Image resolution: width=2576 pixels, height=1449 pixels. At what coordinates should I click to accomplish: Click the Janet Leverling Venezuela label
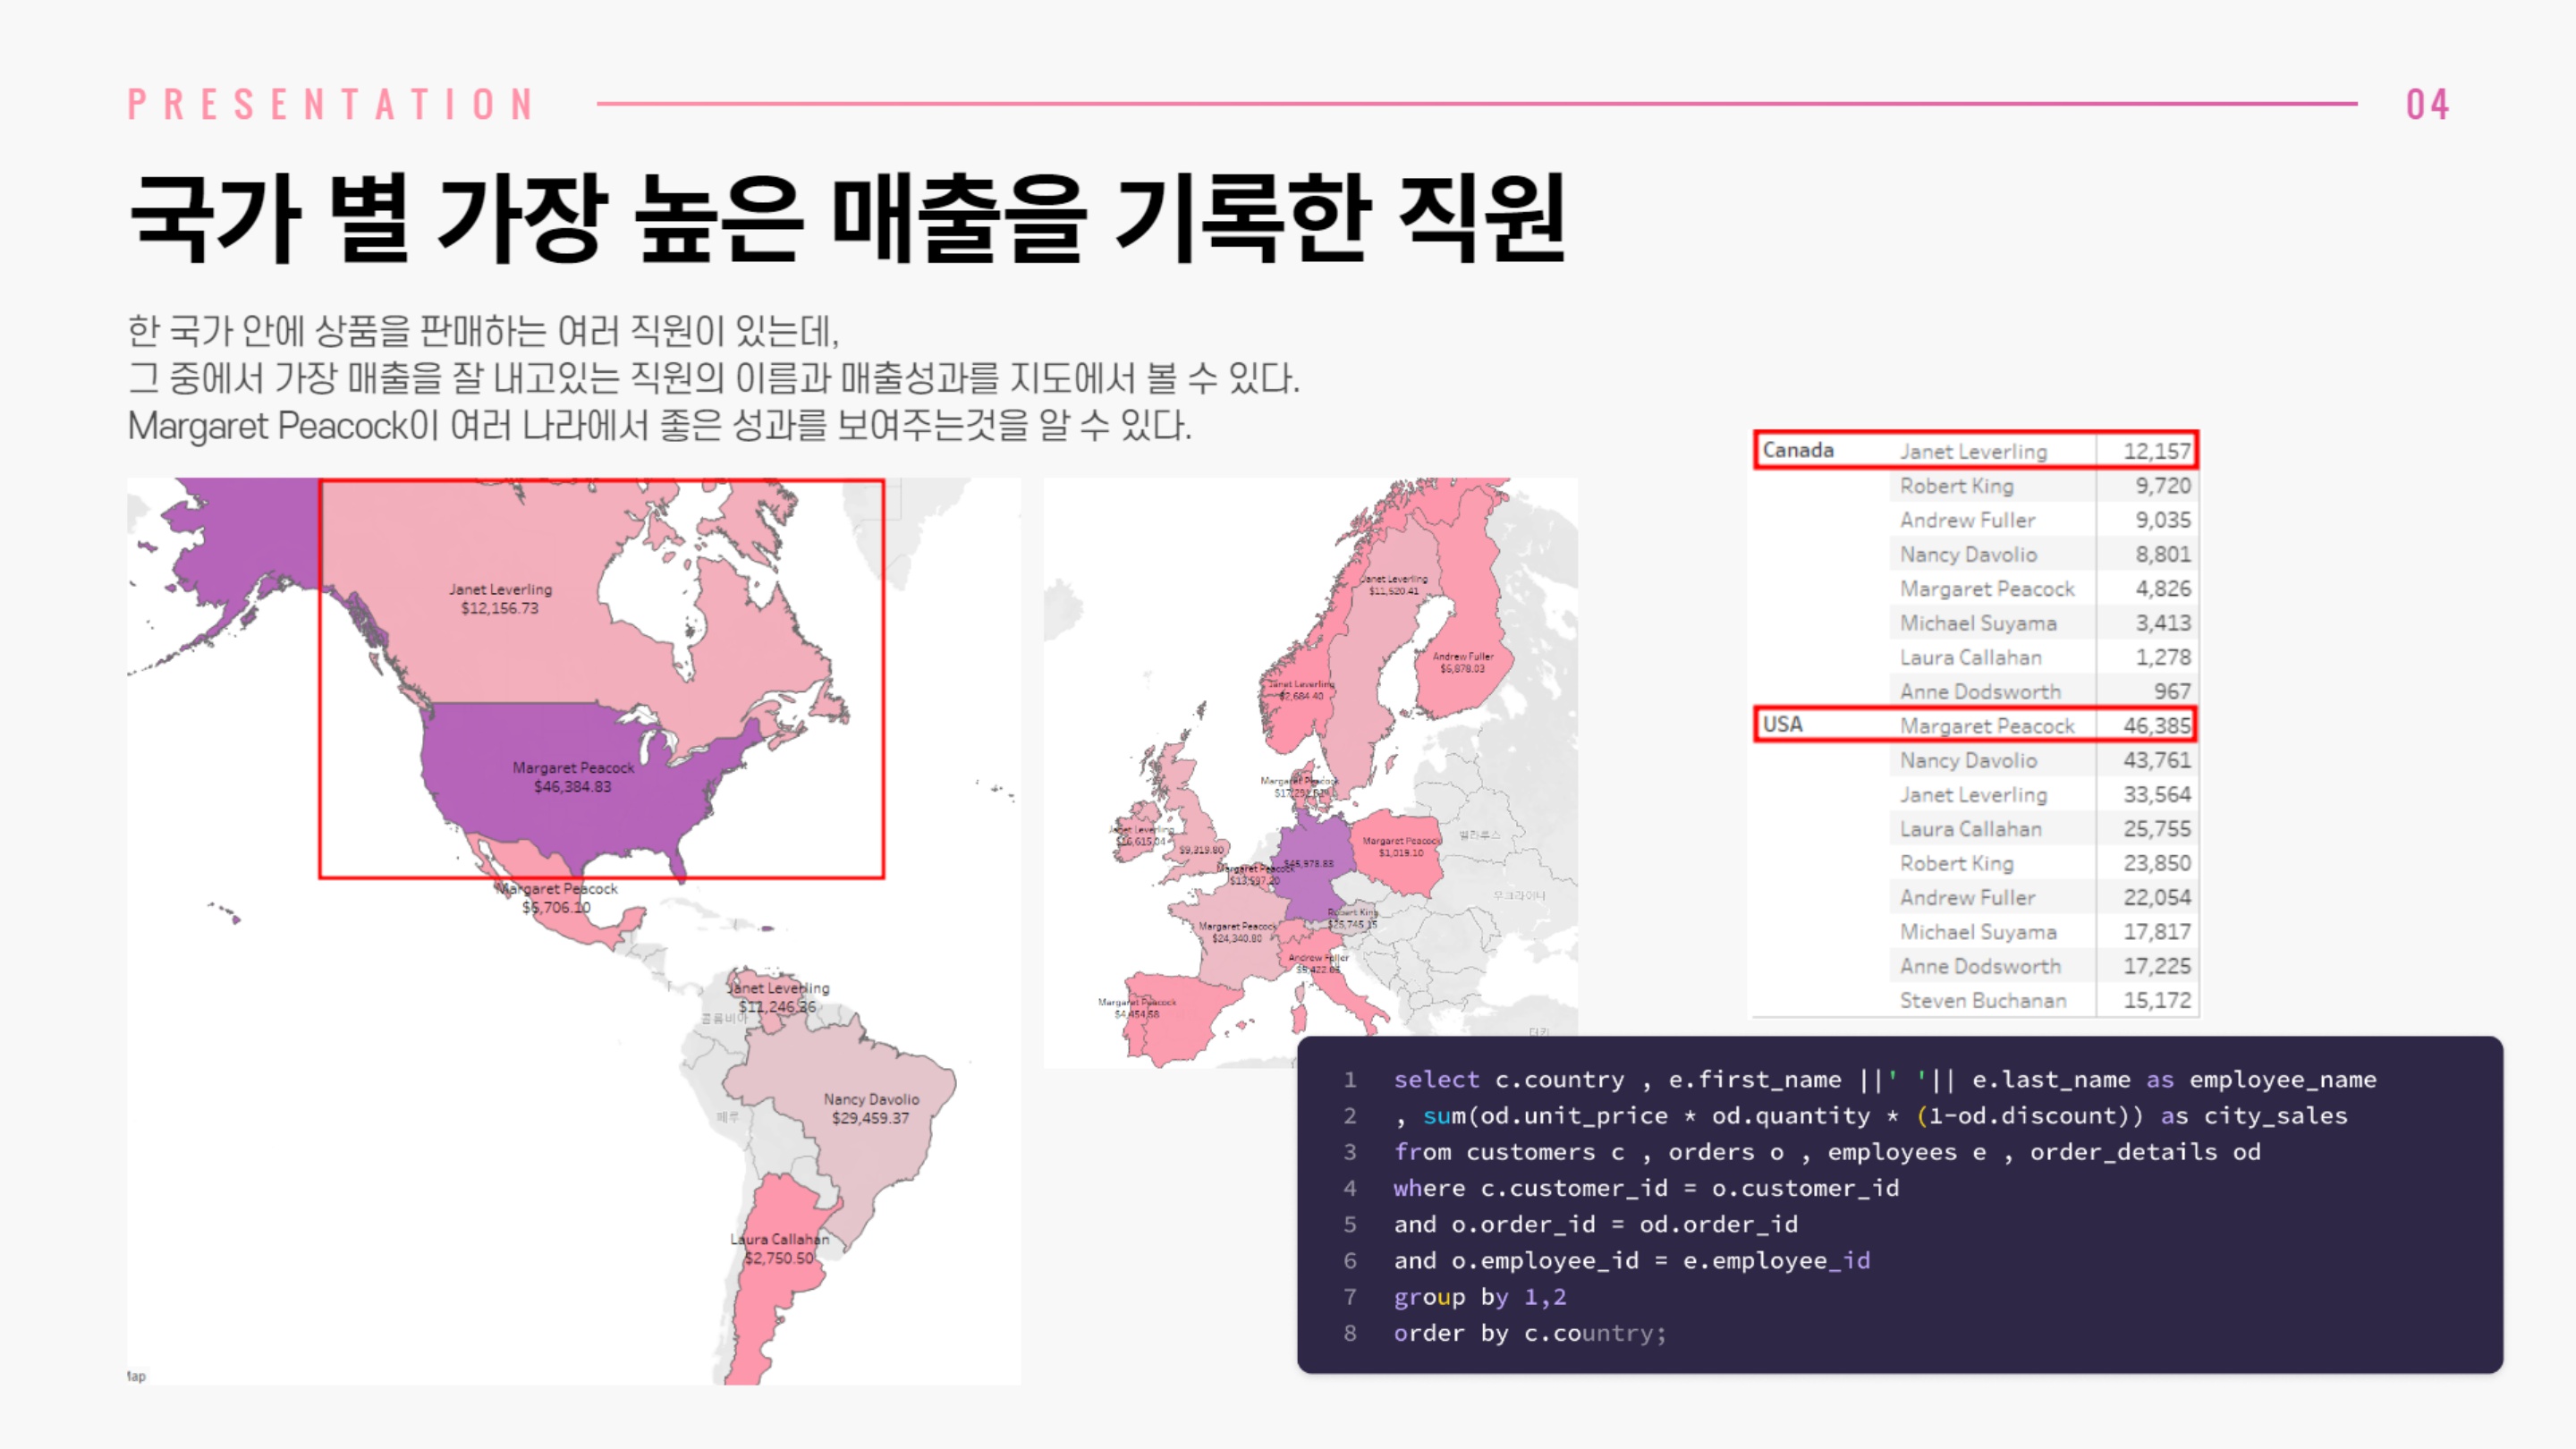coord(778,997)
